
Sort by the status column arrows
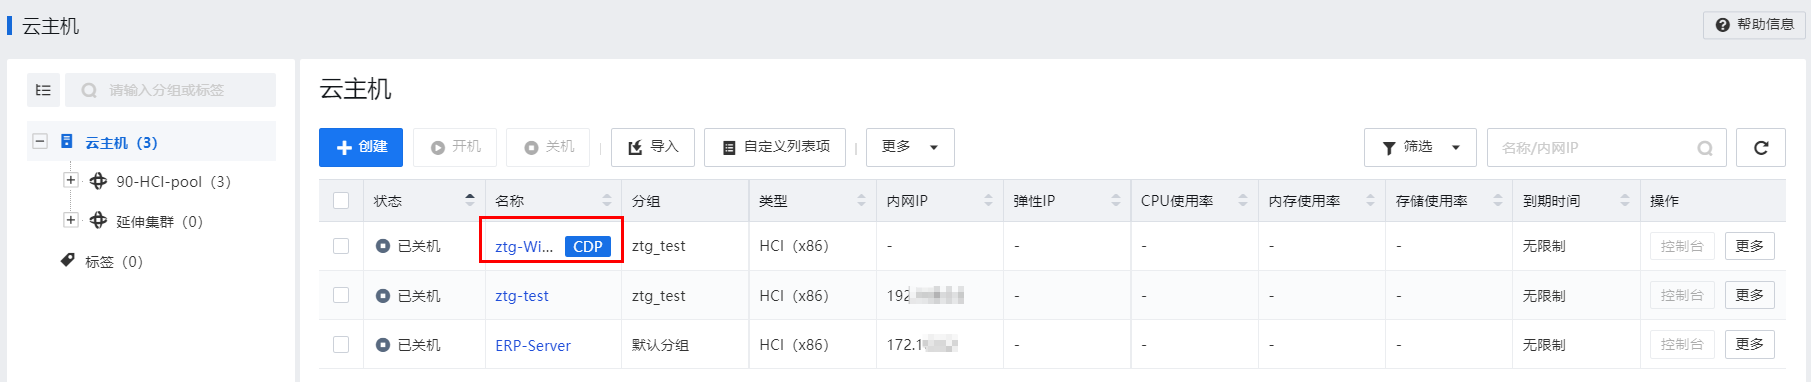click(x=470, y=201)
